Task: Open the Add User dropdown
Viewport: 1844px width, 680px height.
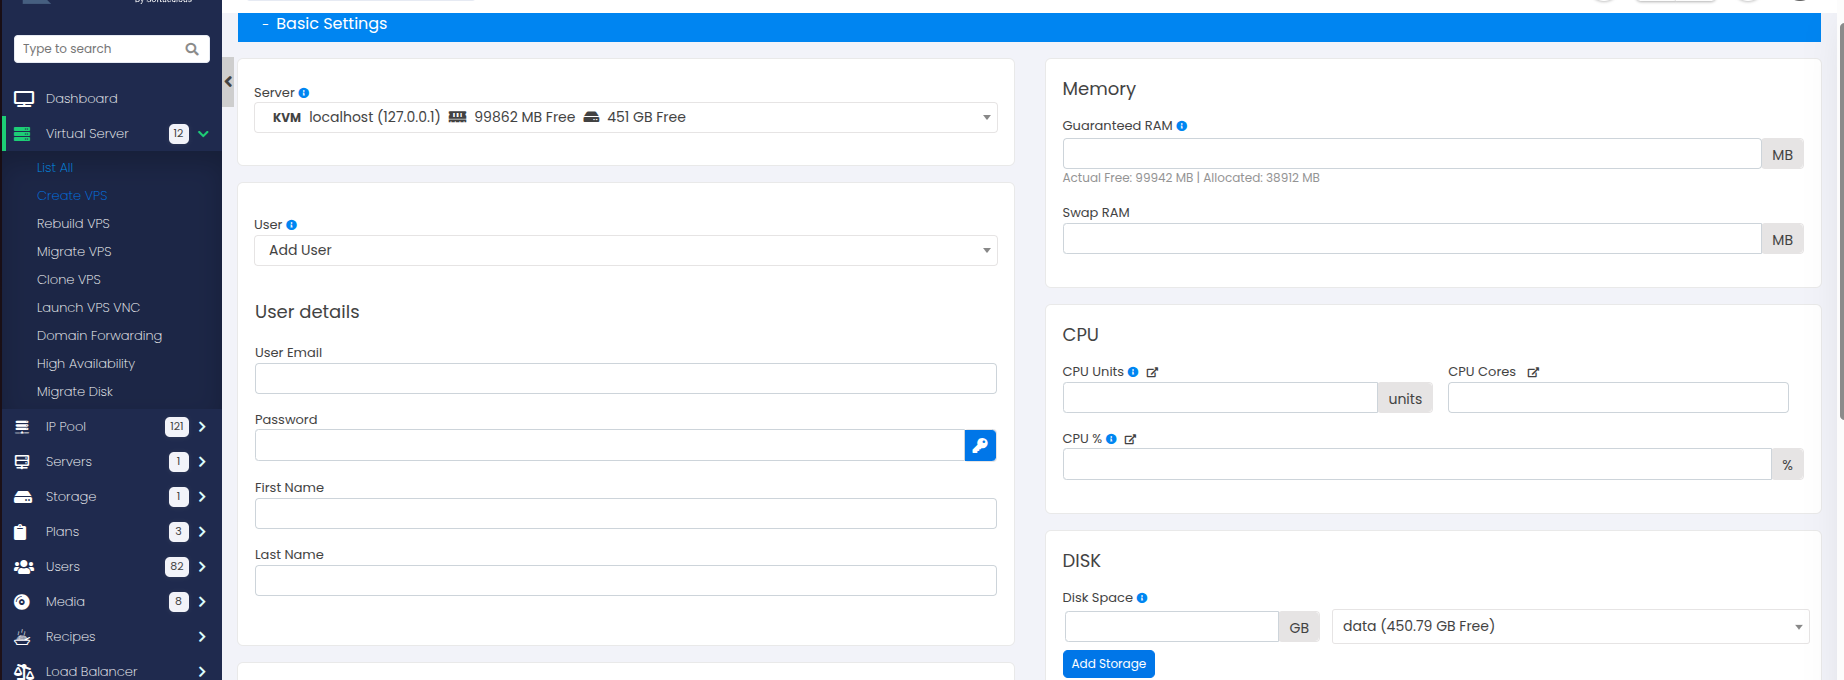Action: click(x=626, y=250)
